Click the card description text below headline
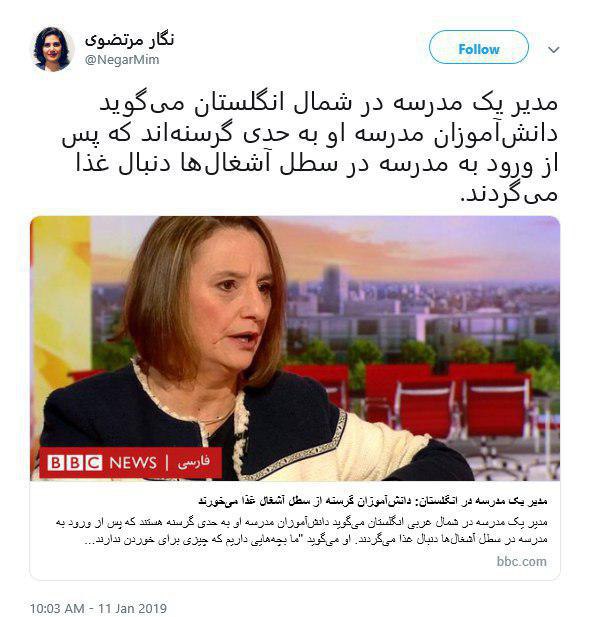This screenshot has height=617, width=592. click(302, 531)
